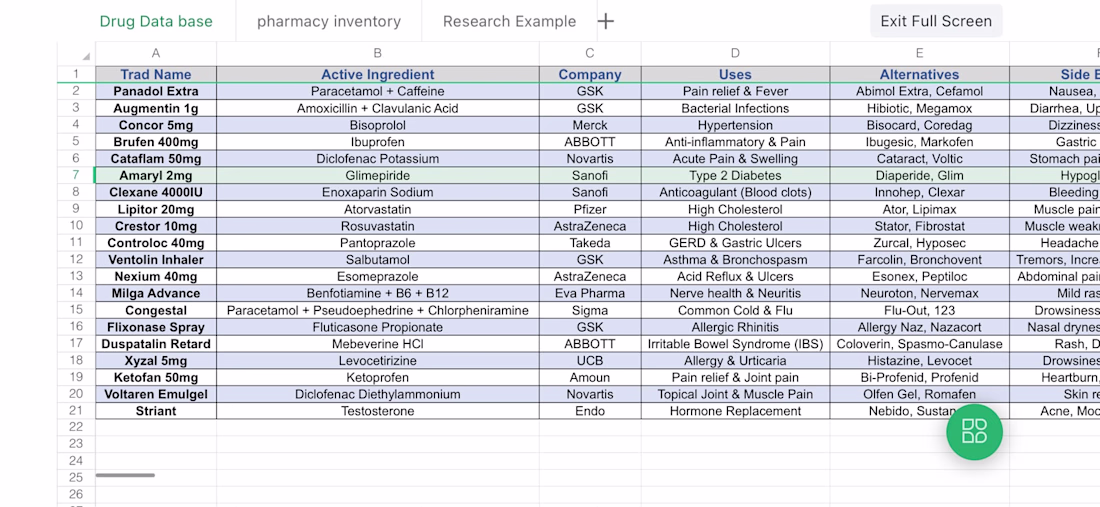Click the Hypertension uses cell
Screen dimensions: 1100x507
pyautogui.click(x=735, y=125)
